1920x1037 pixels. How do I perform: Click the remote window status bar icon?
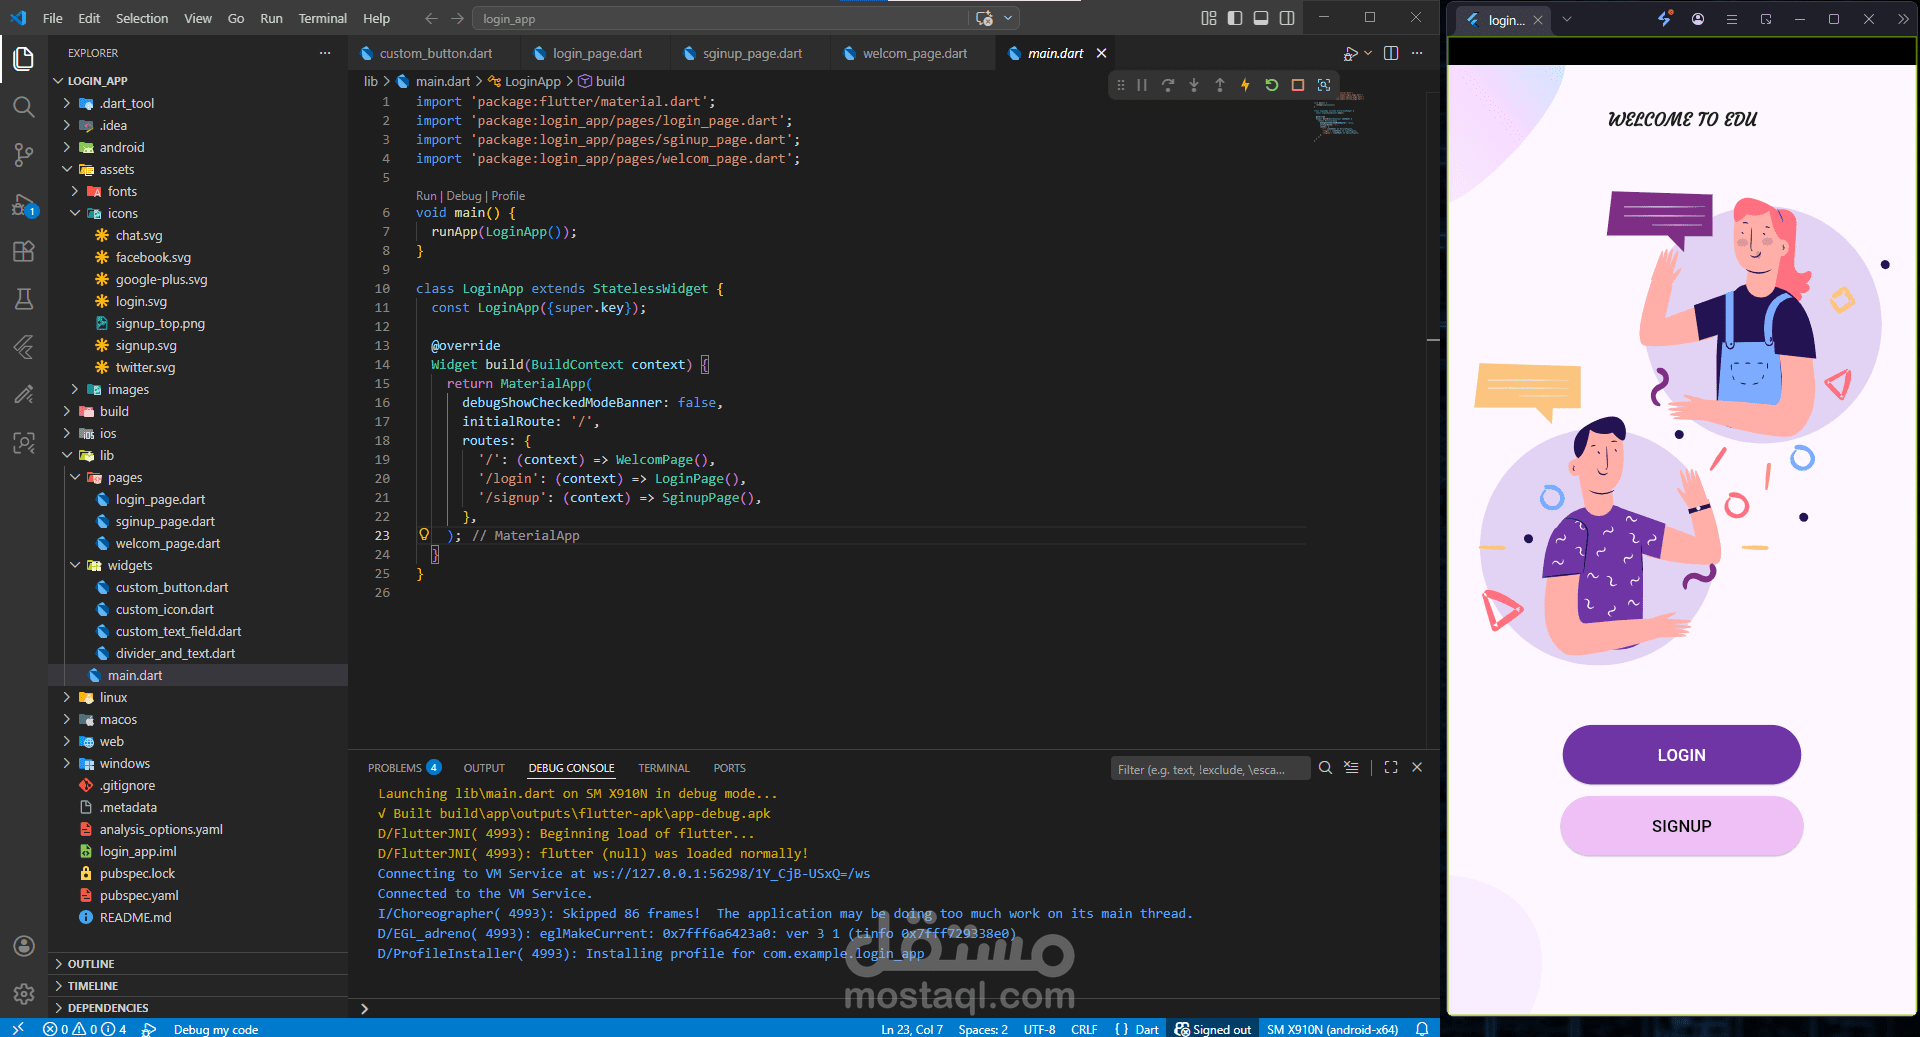[18, 1029]
